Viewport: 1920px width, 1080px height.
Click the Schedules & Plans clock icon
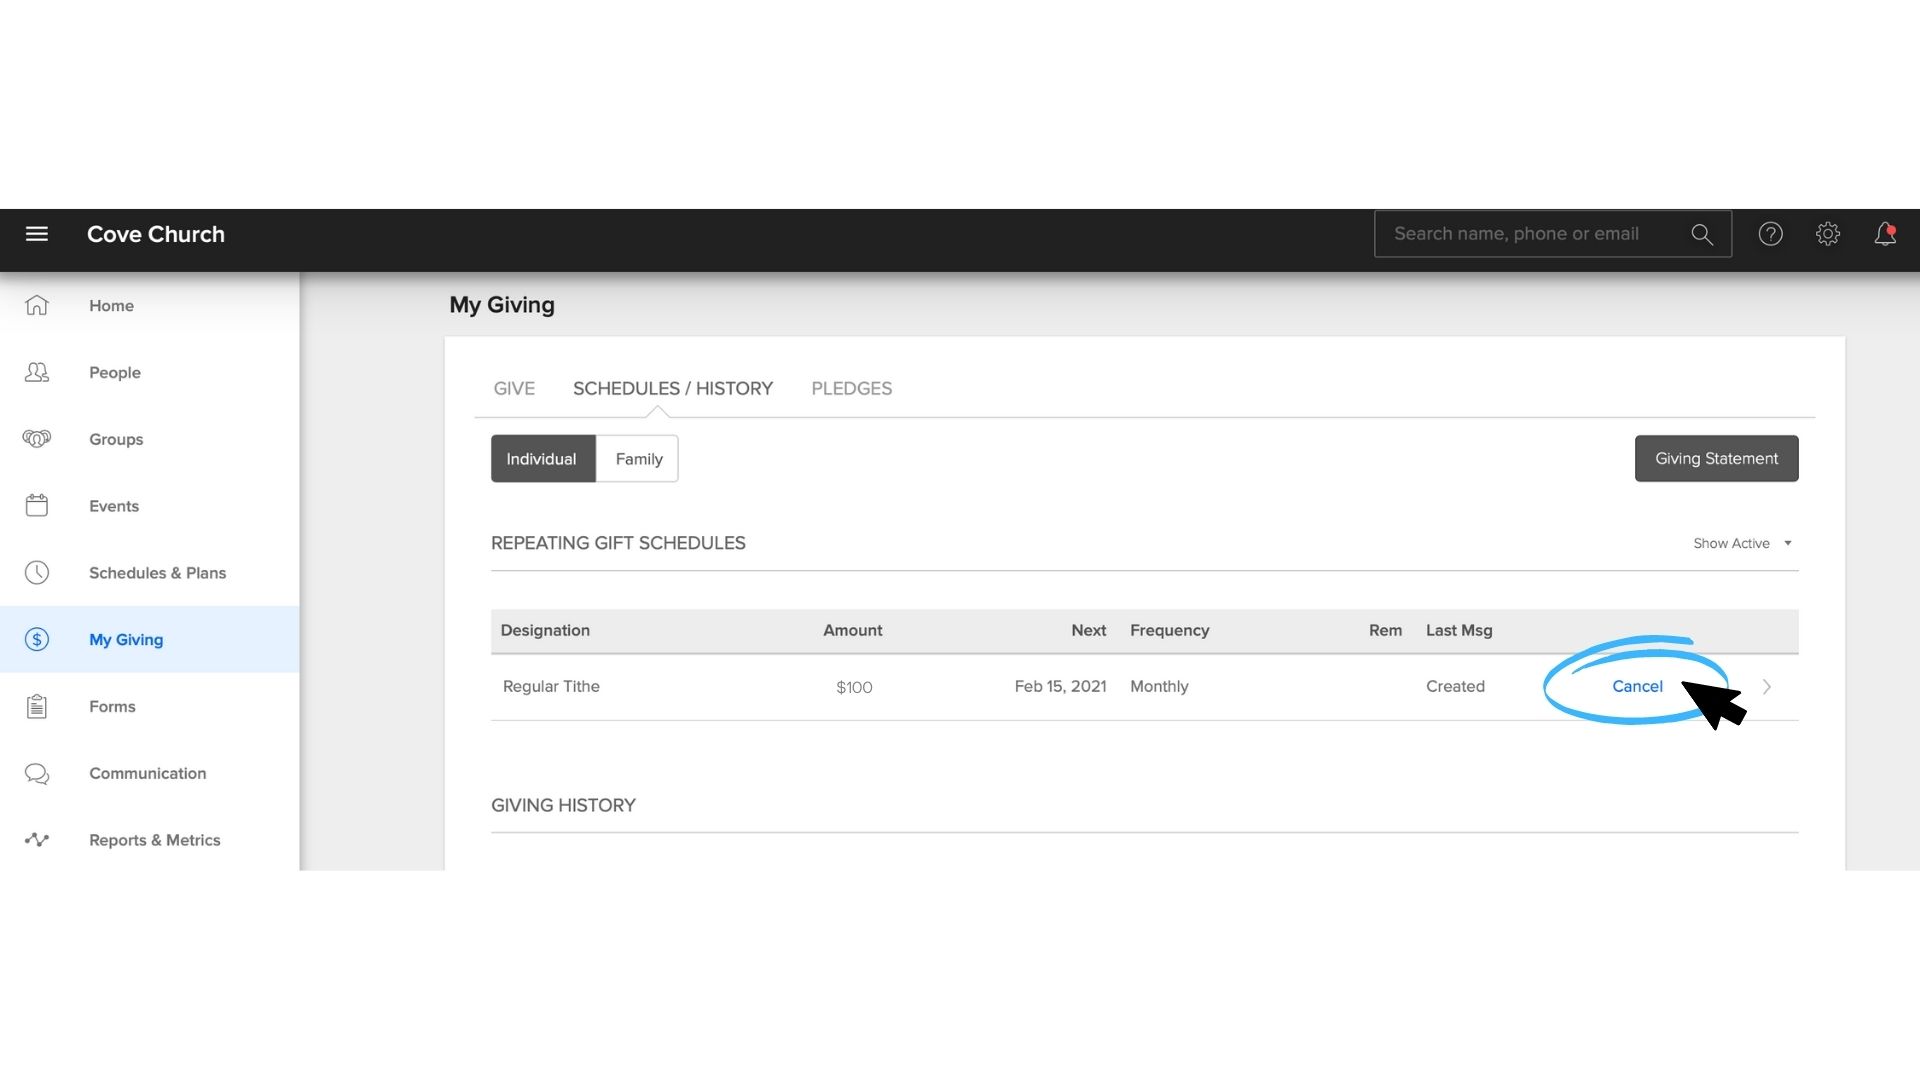pyautogui.click(x=37, y=572)
